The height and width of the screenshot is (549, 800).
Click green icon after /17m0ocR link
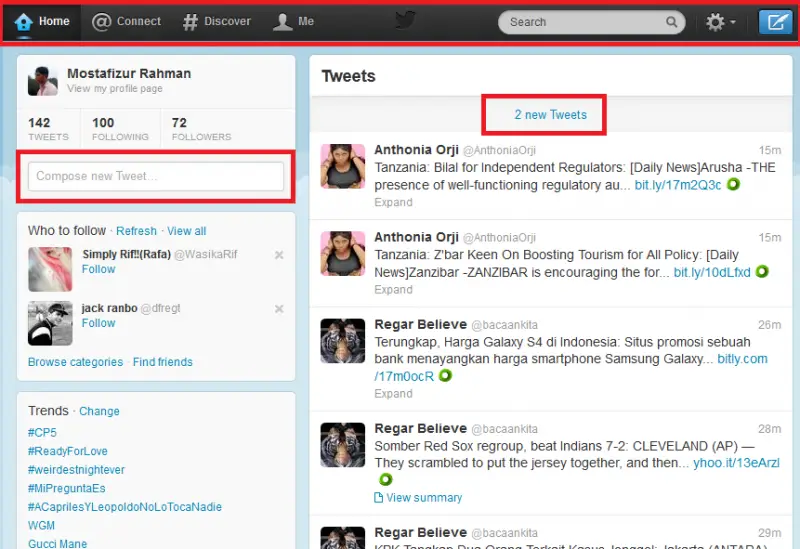coord(445,376)
